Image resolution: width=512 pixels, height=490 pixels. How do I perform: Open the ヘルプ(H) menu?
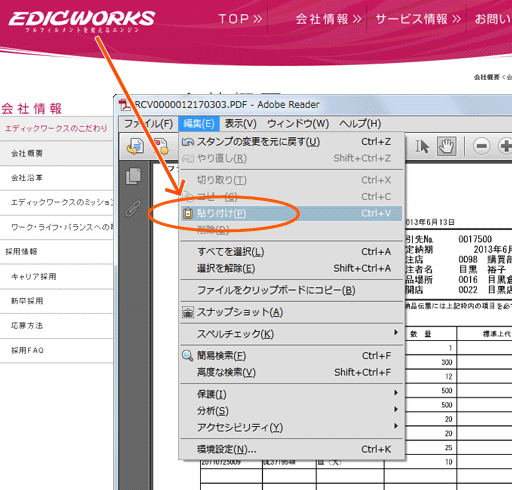pyautogui.click(x=360, y=124)
